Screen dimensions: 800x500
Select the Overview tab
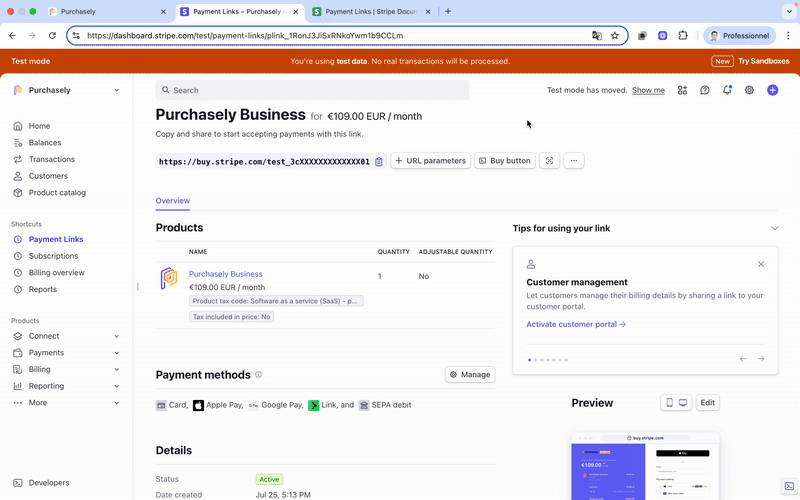click(x=172, y=201)
